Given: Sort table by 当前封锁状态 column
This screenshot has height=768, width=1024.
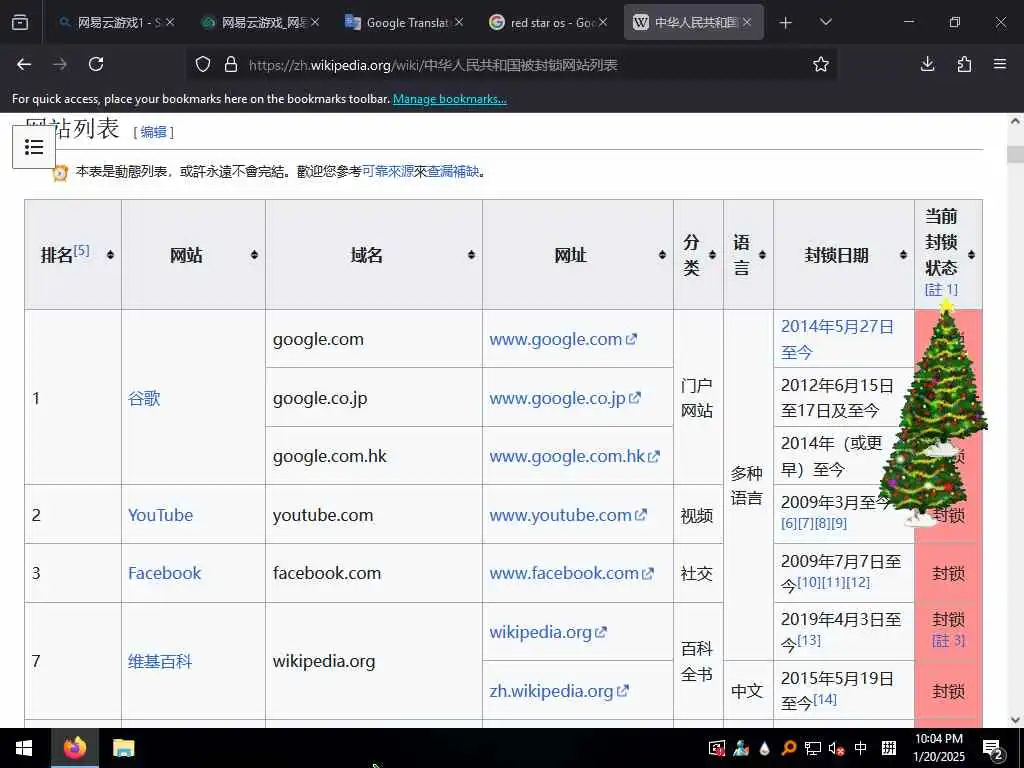Looking at the screenshot, I should pos(971,255).
